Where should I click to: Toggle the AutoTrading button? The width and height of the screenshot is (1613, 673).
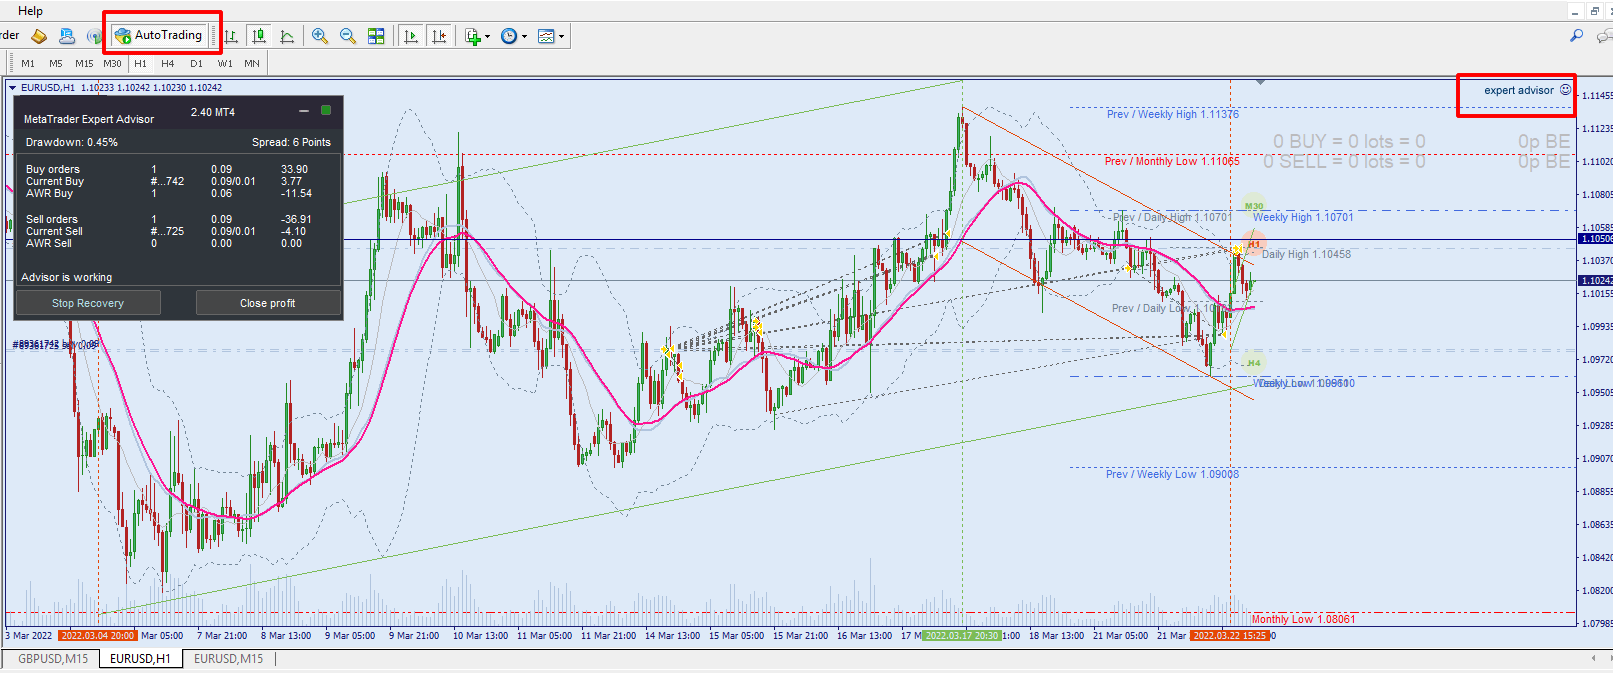click(x=159, y=35)
